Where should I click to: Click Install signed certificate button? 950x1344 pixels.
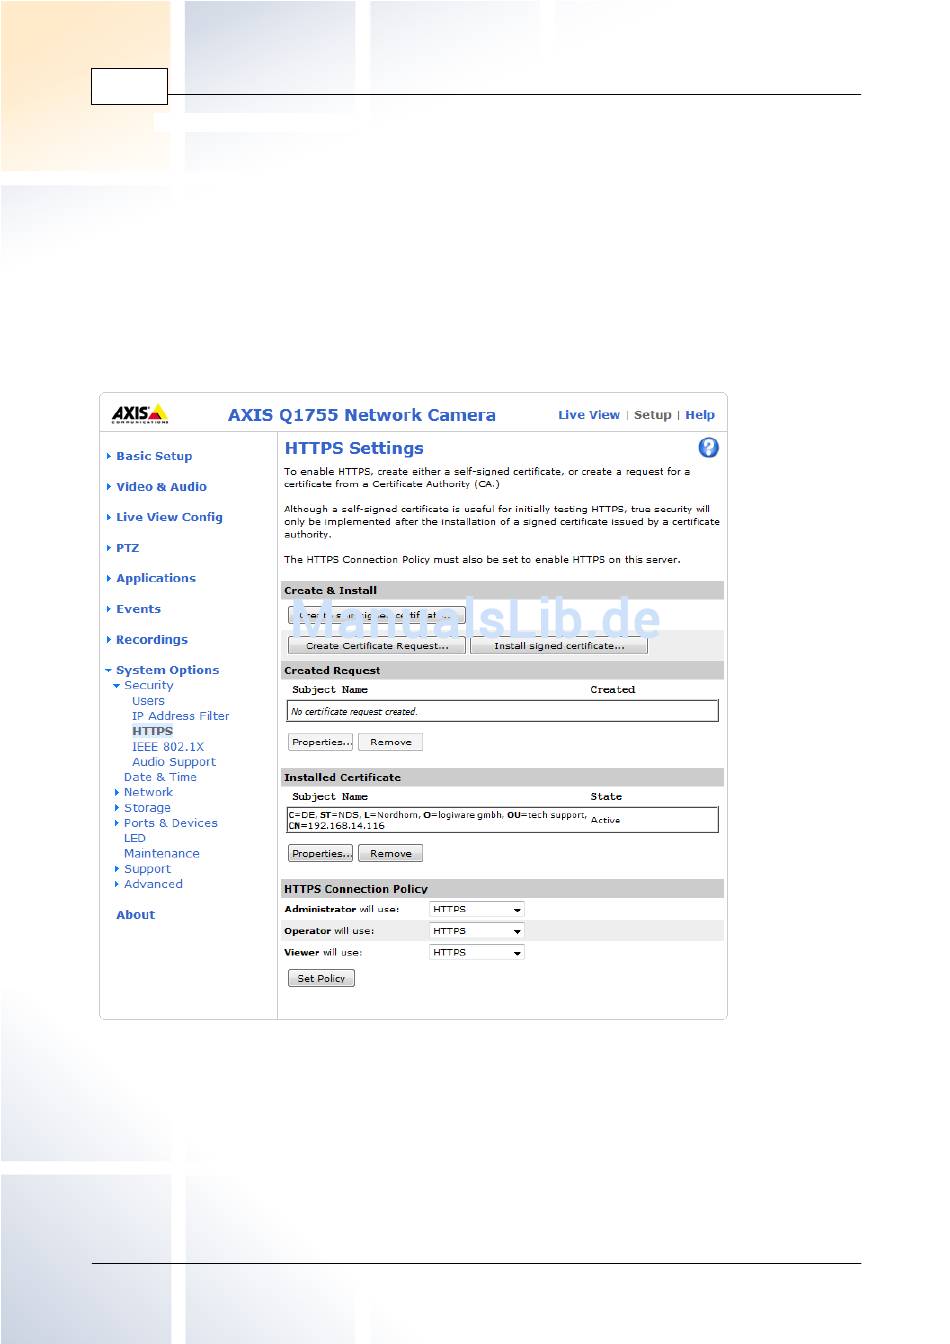[559, 646]
